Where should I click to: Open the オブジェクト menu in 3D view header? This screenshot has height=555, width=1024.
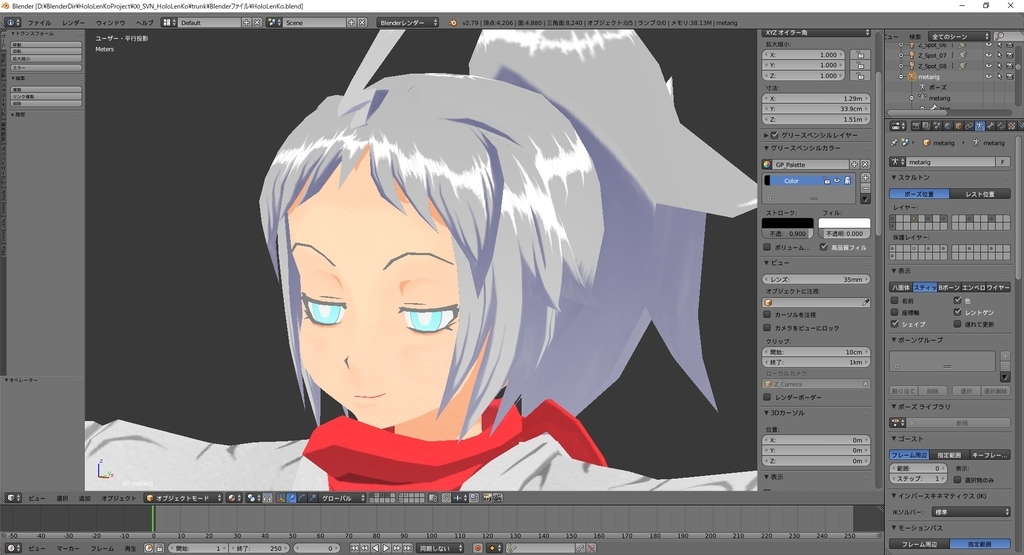point(119,498)
